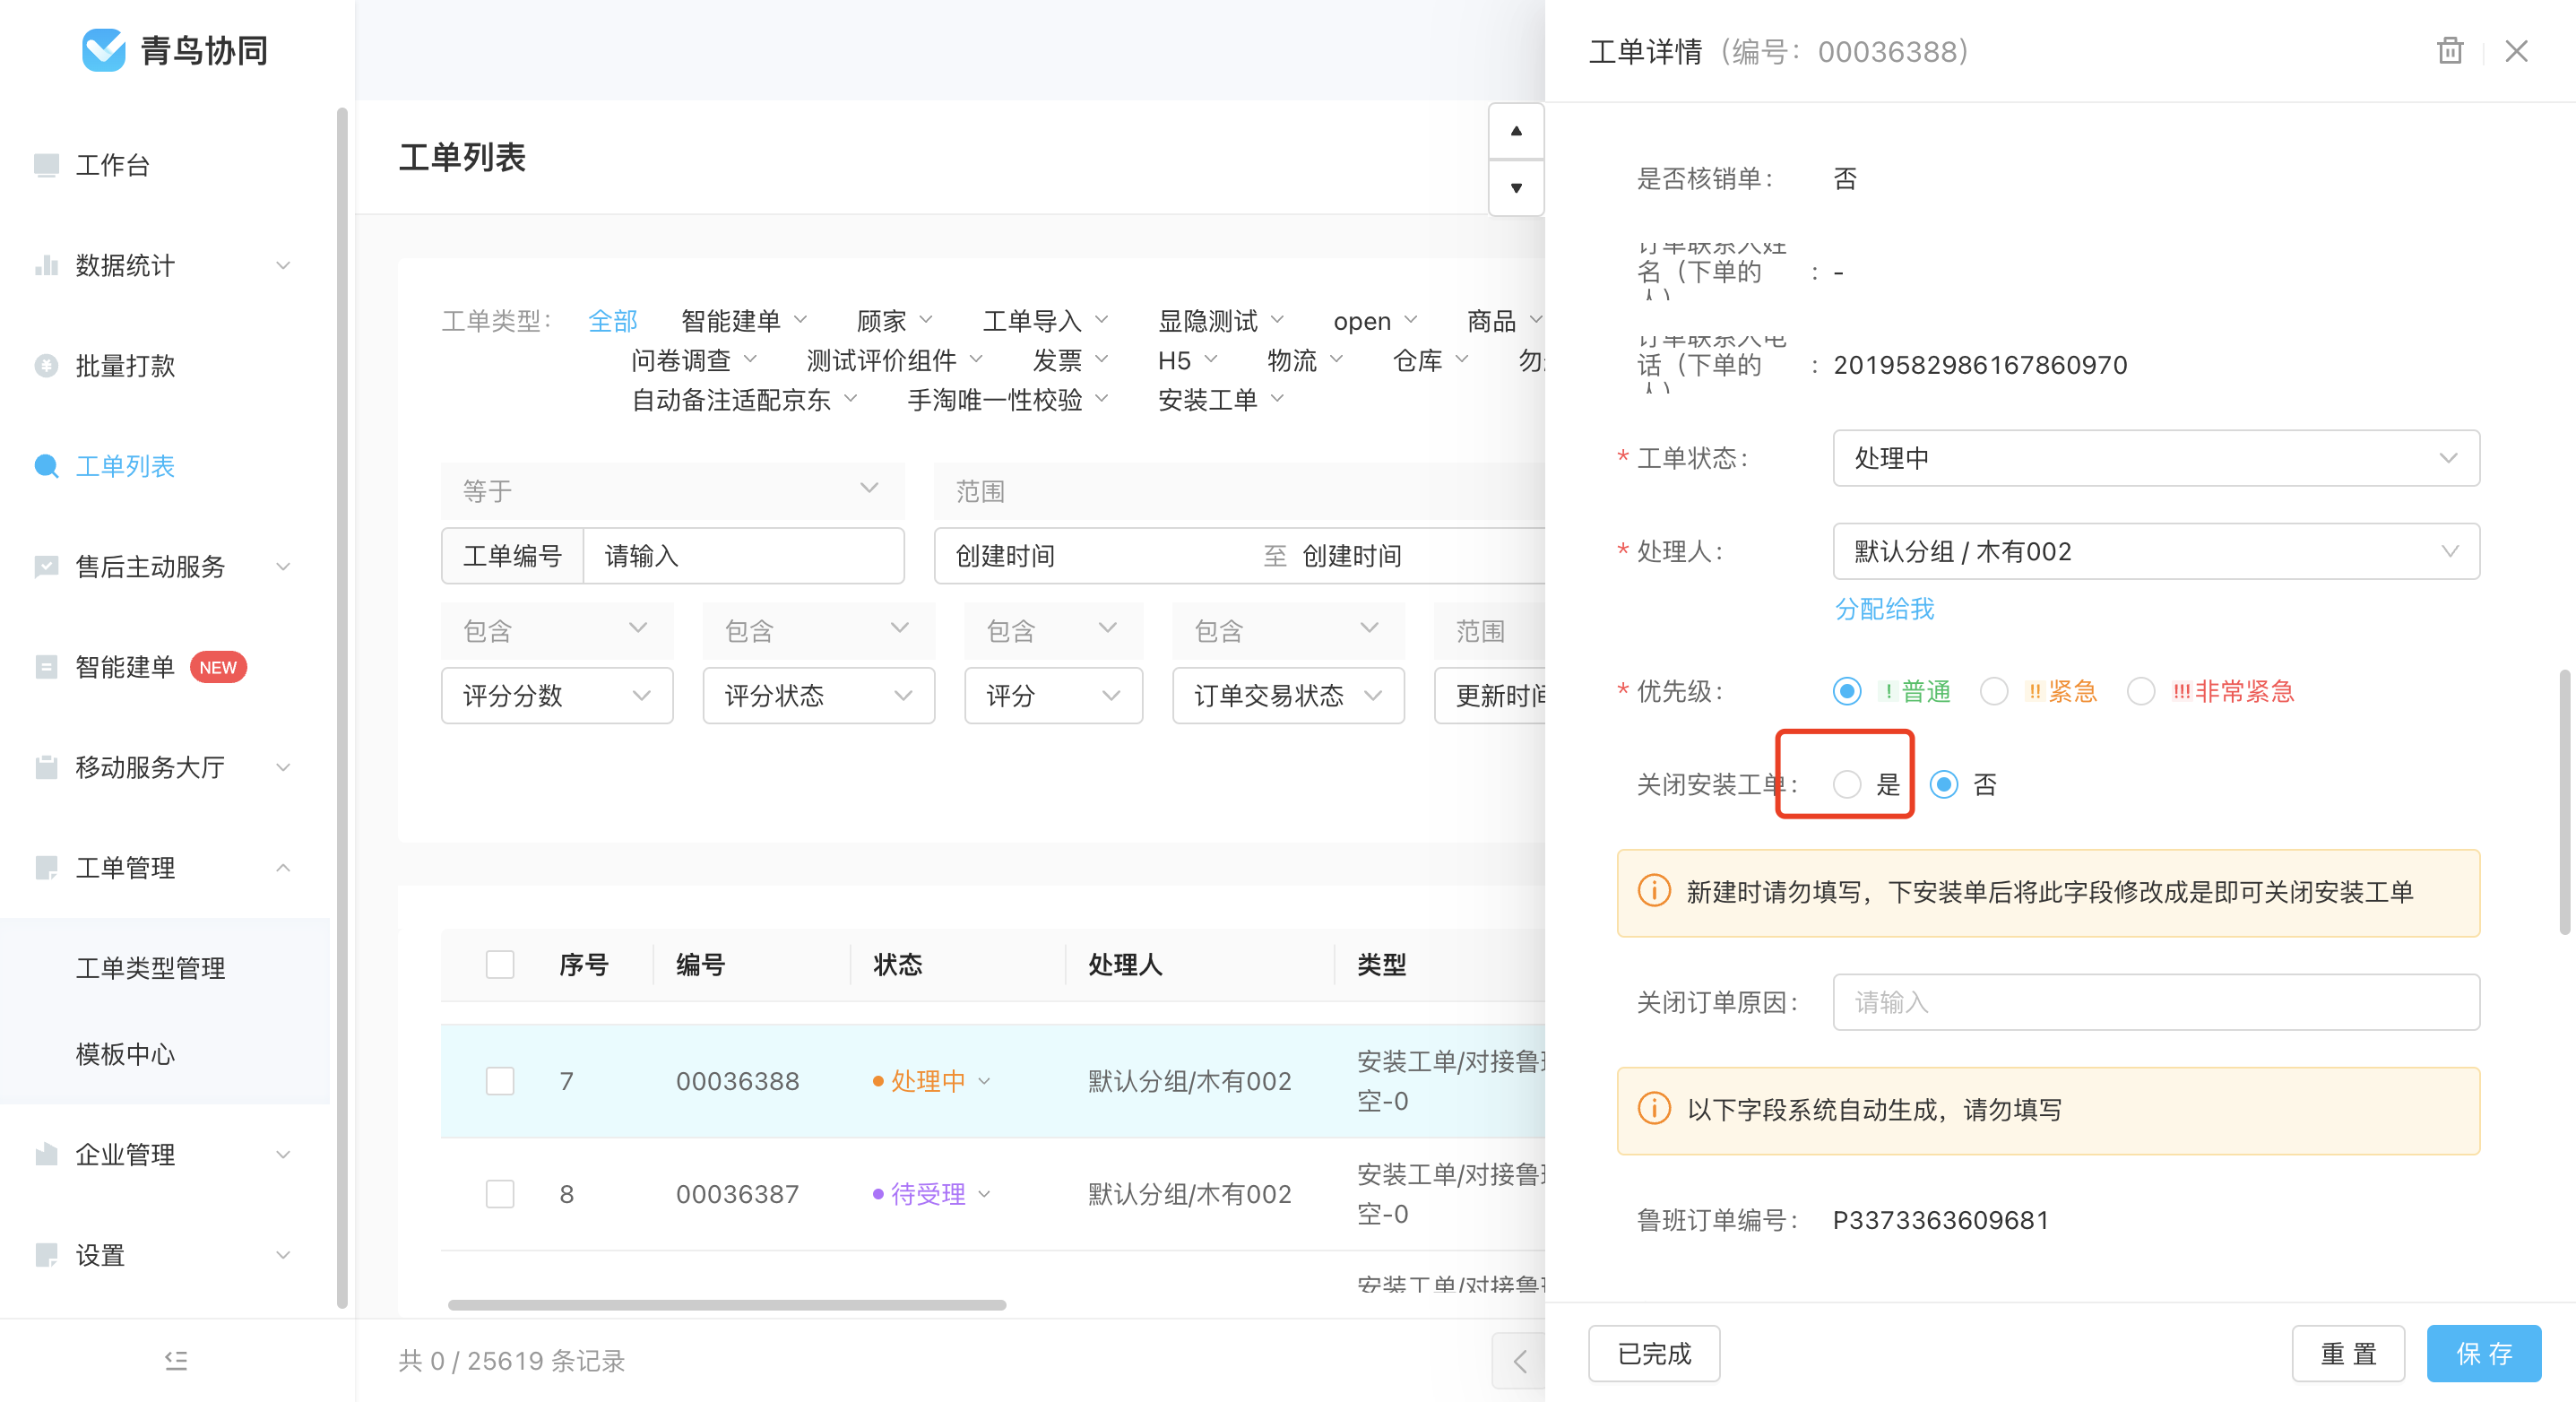Image resolution: width=2576 pixels, height=1402 pixels.
Task: Click the sidebar vertical scrollbar
Action: tap(342, 708)
